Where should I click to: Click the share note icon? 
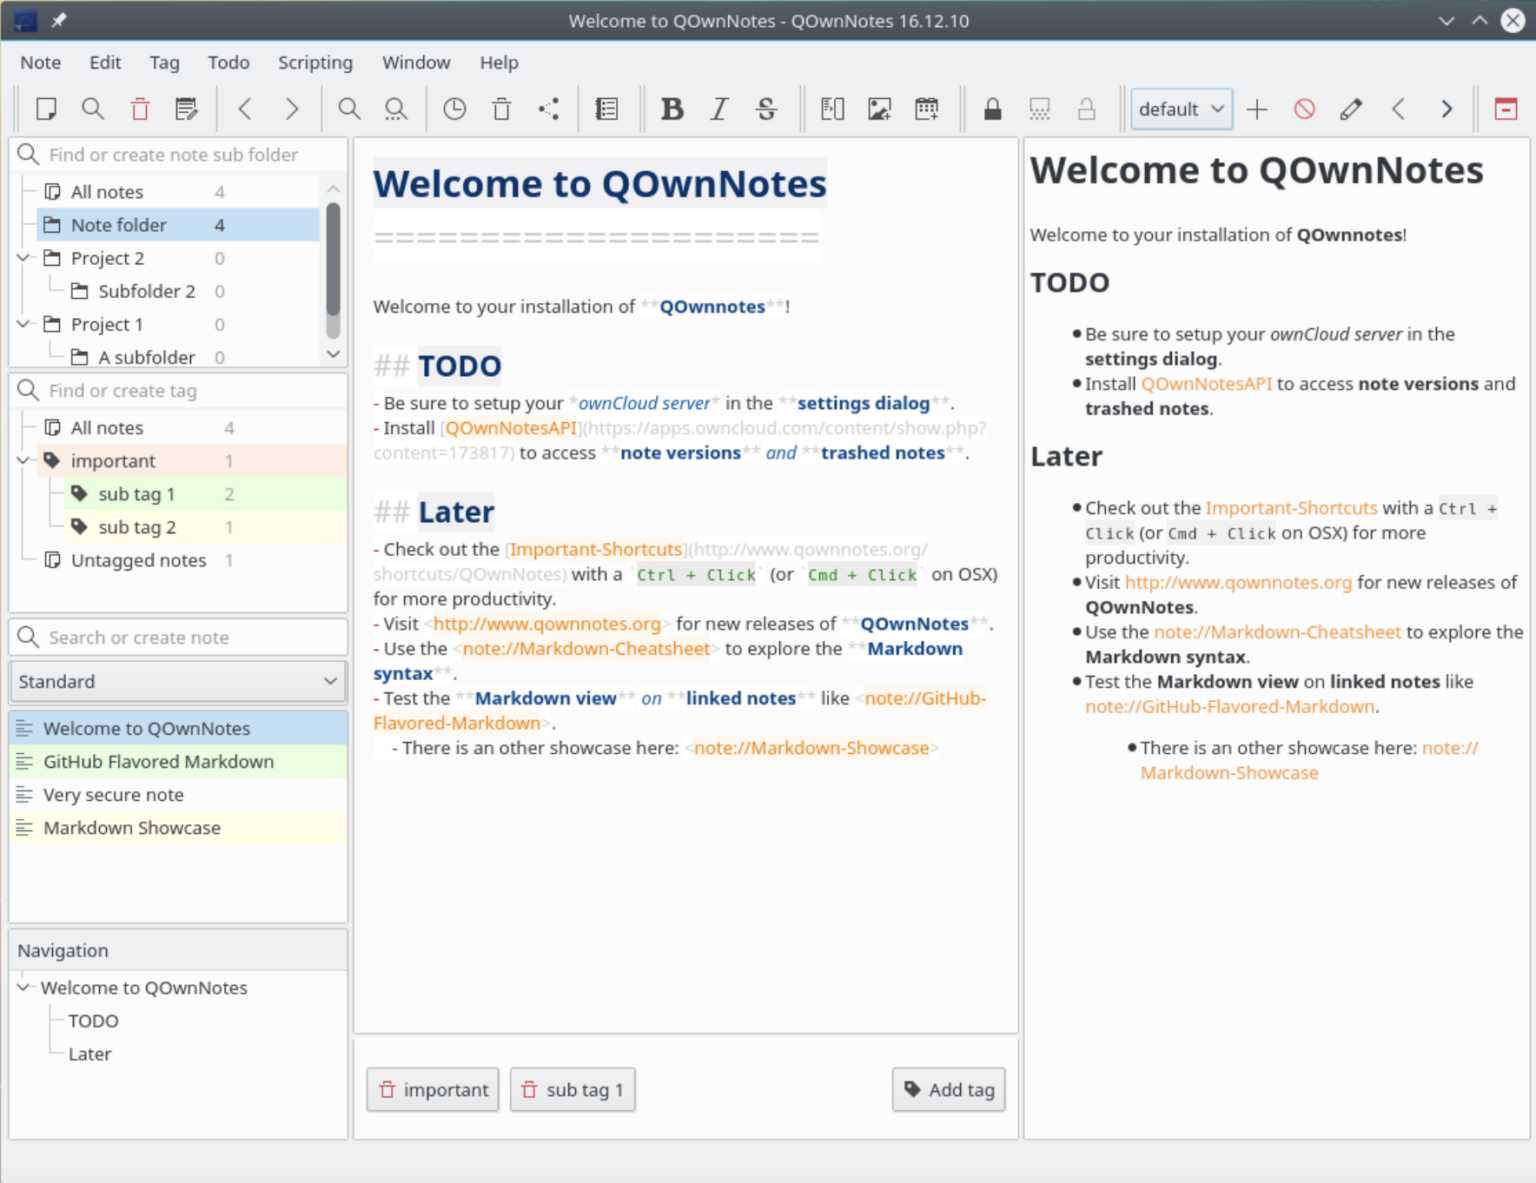pos(548,109)
